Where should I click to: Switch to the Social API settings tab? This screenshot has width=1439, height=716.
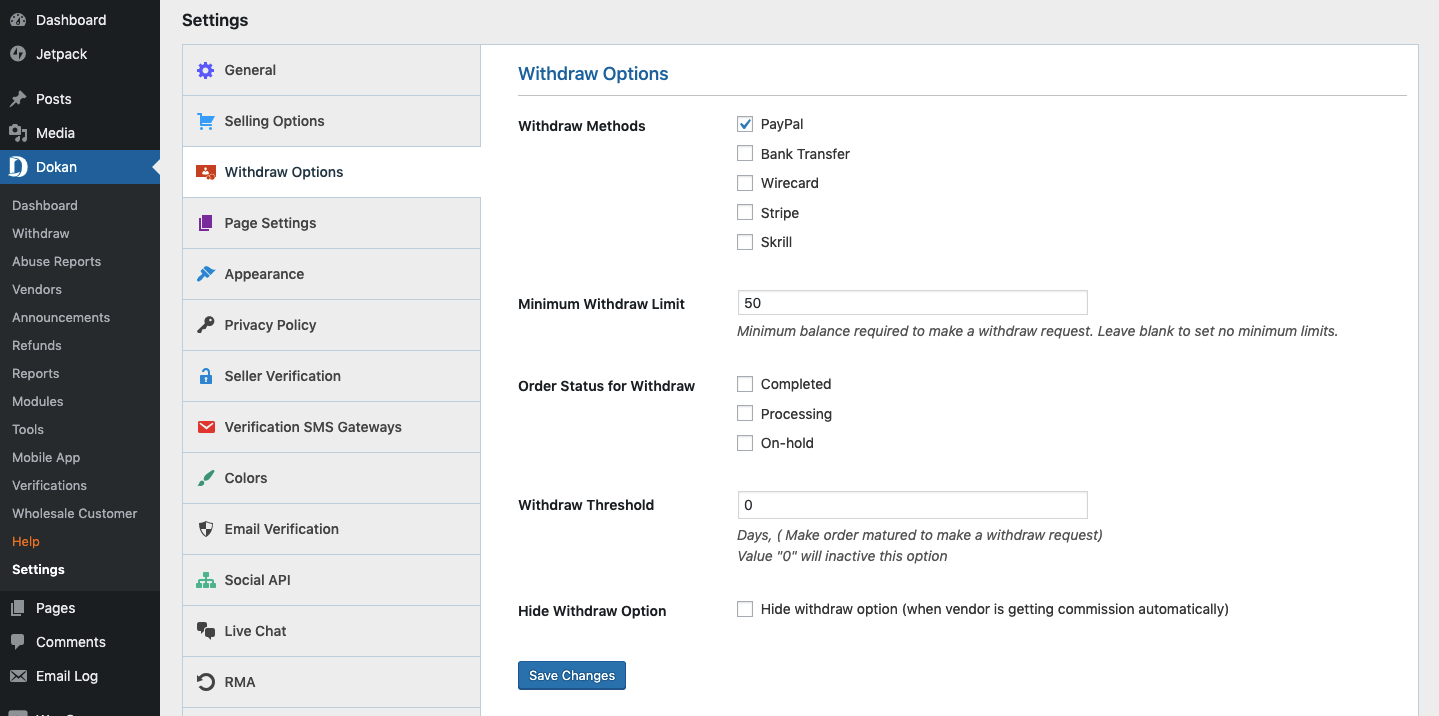point(257,580)
